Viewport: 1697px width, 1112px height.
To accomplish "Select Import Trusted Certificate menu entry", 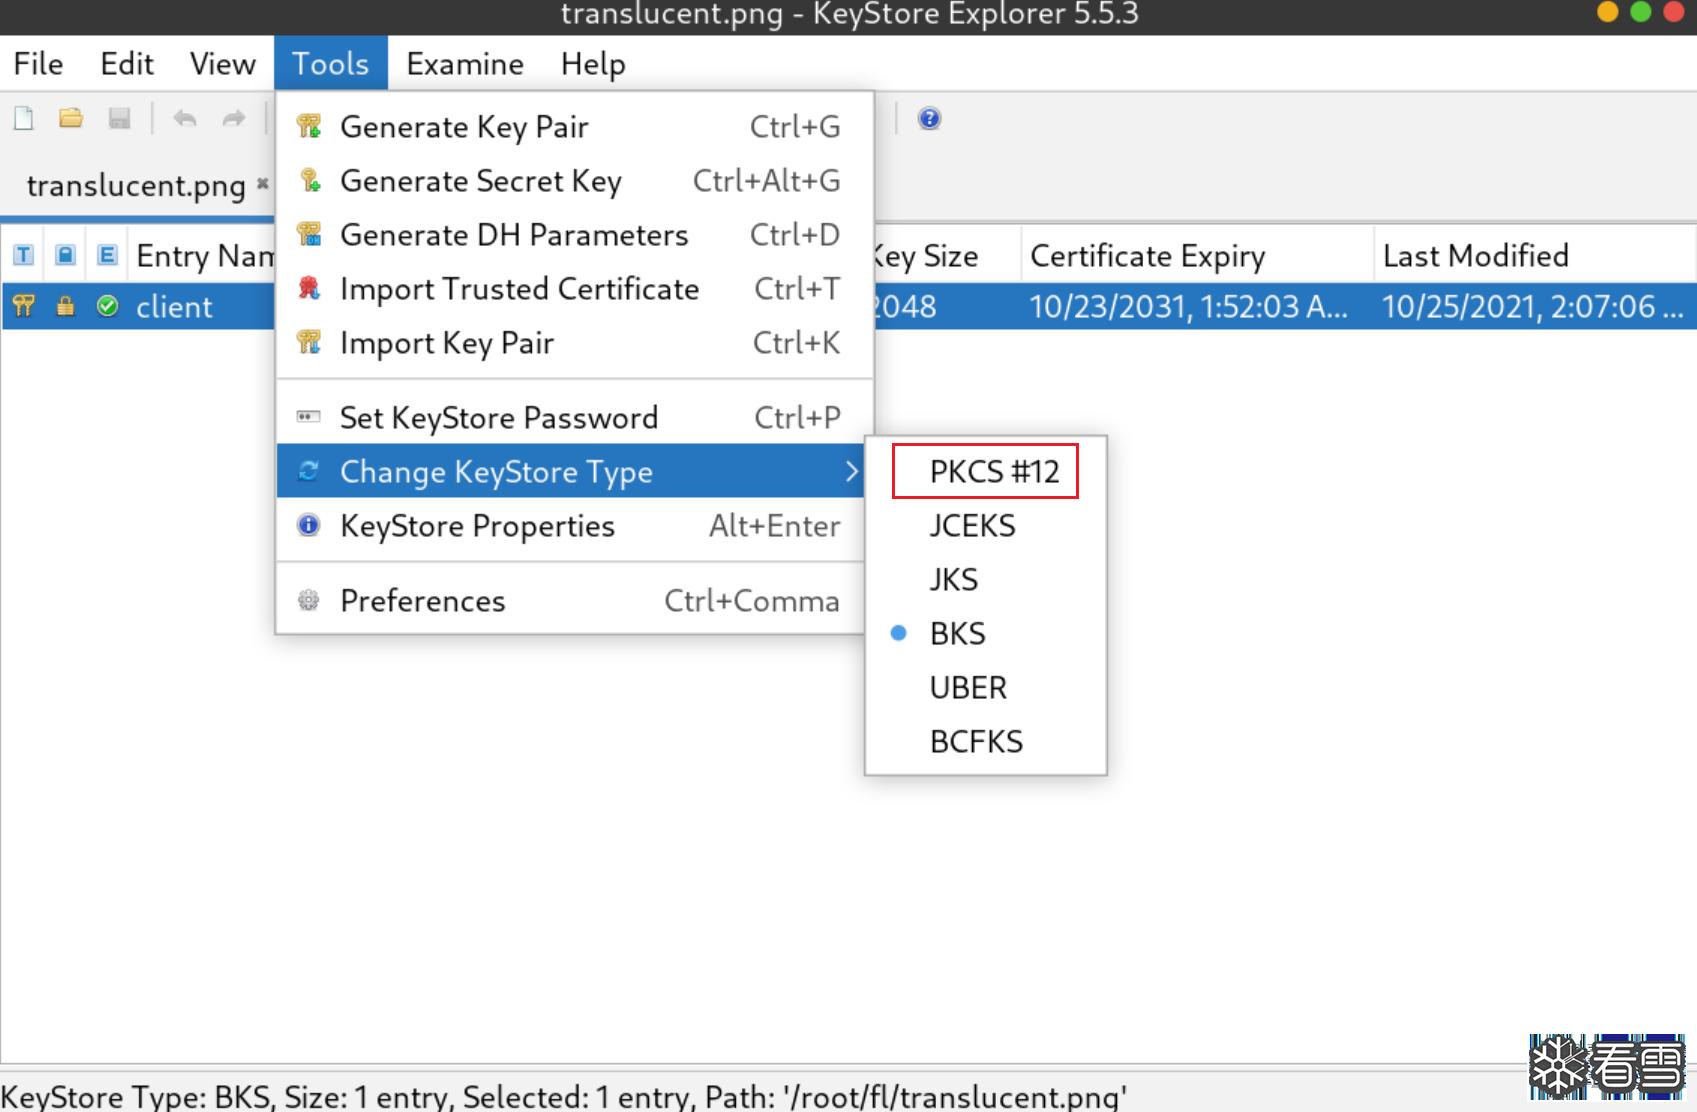I will point(519,289).
